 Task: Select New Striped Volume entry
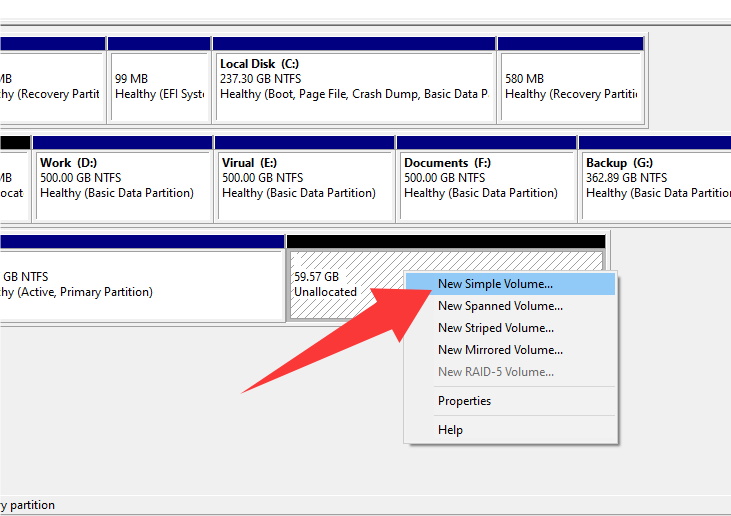pyautogui.click(x=510, y=328)
